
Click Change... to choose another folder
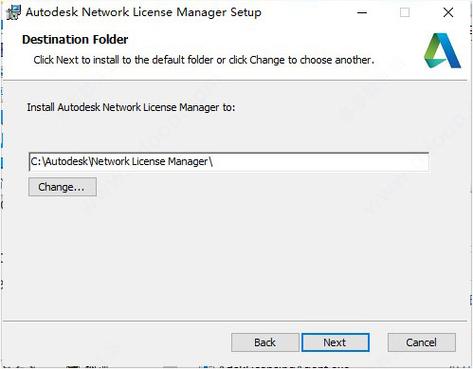pos(62,187)
